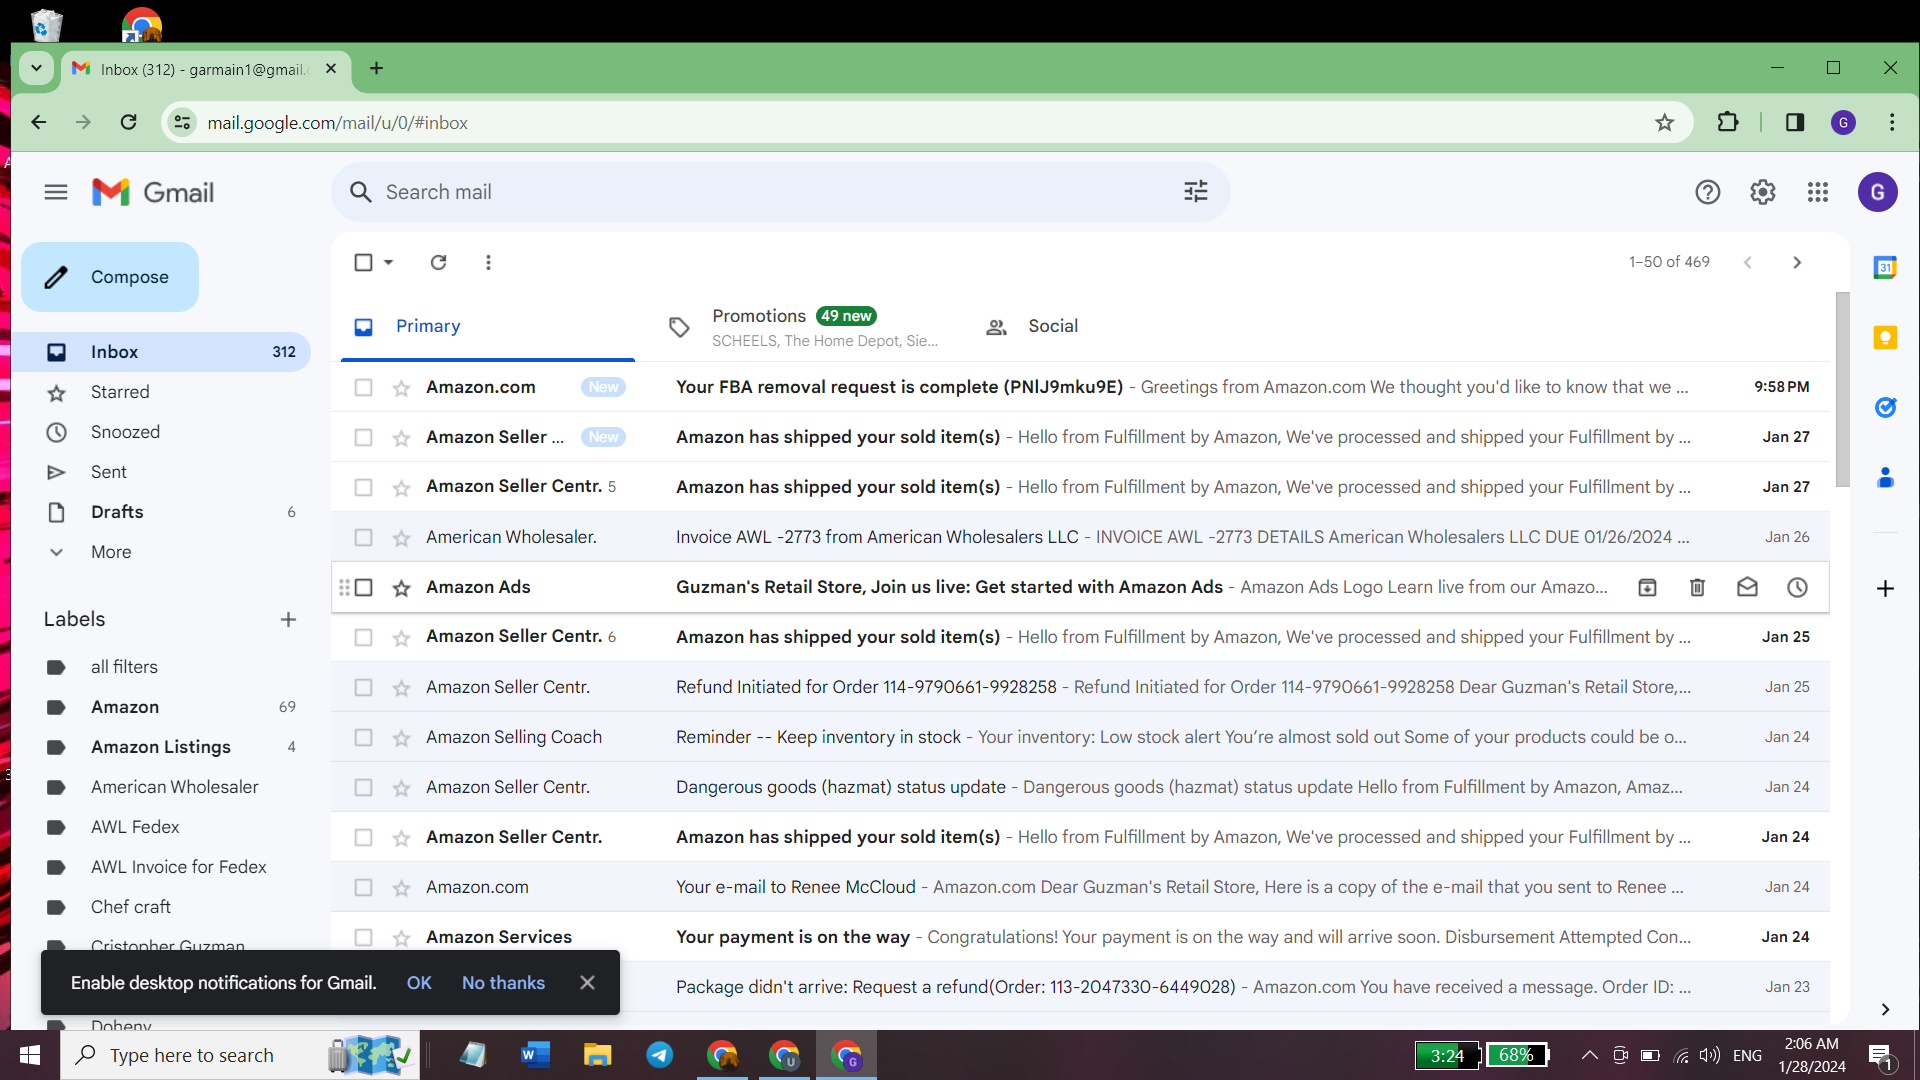Decline notifications with No thanks
This screenshot has height=1080, width=1920.
503,983
